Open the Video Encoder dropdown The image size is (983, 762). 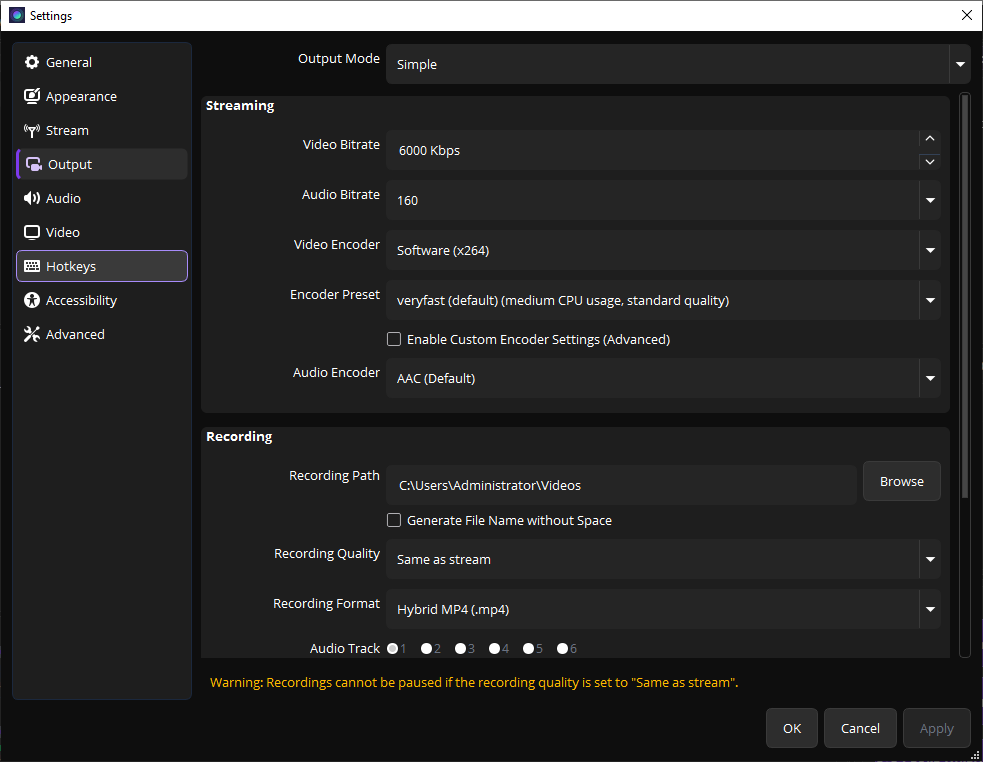663,250
